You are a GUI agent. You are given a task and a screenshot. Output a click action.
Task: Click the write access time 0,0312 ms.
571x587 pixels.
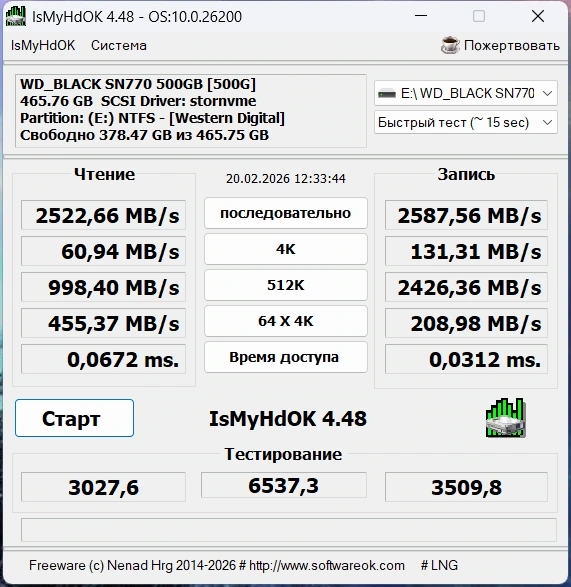[x=466, y=359]
